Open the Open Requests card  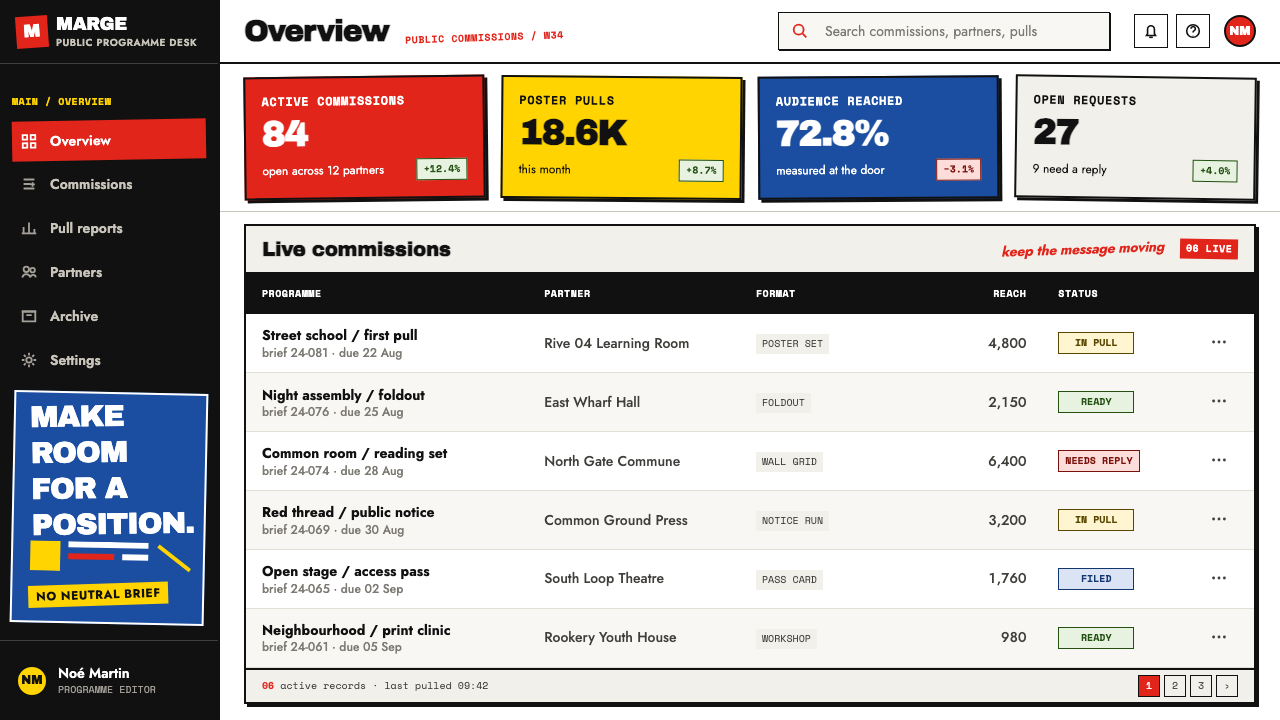click(1135, 138)
